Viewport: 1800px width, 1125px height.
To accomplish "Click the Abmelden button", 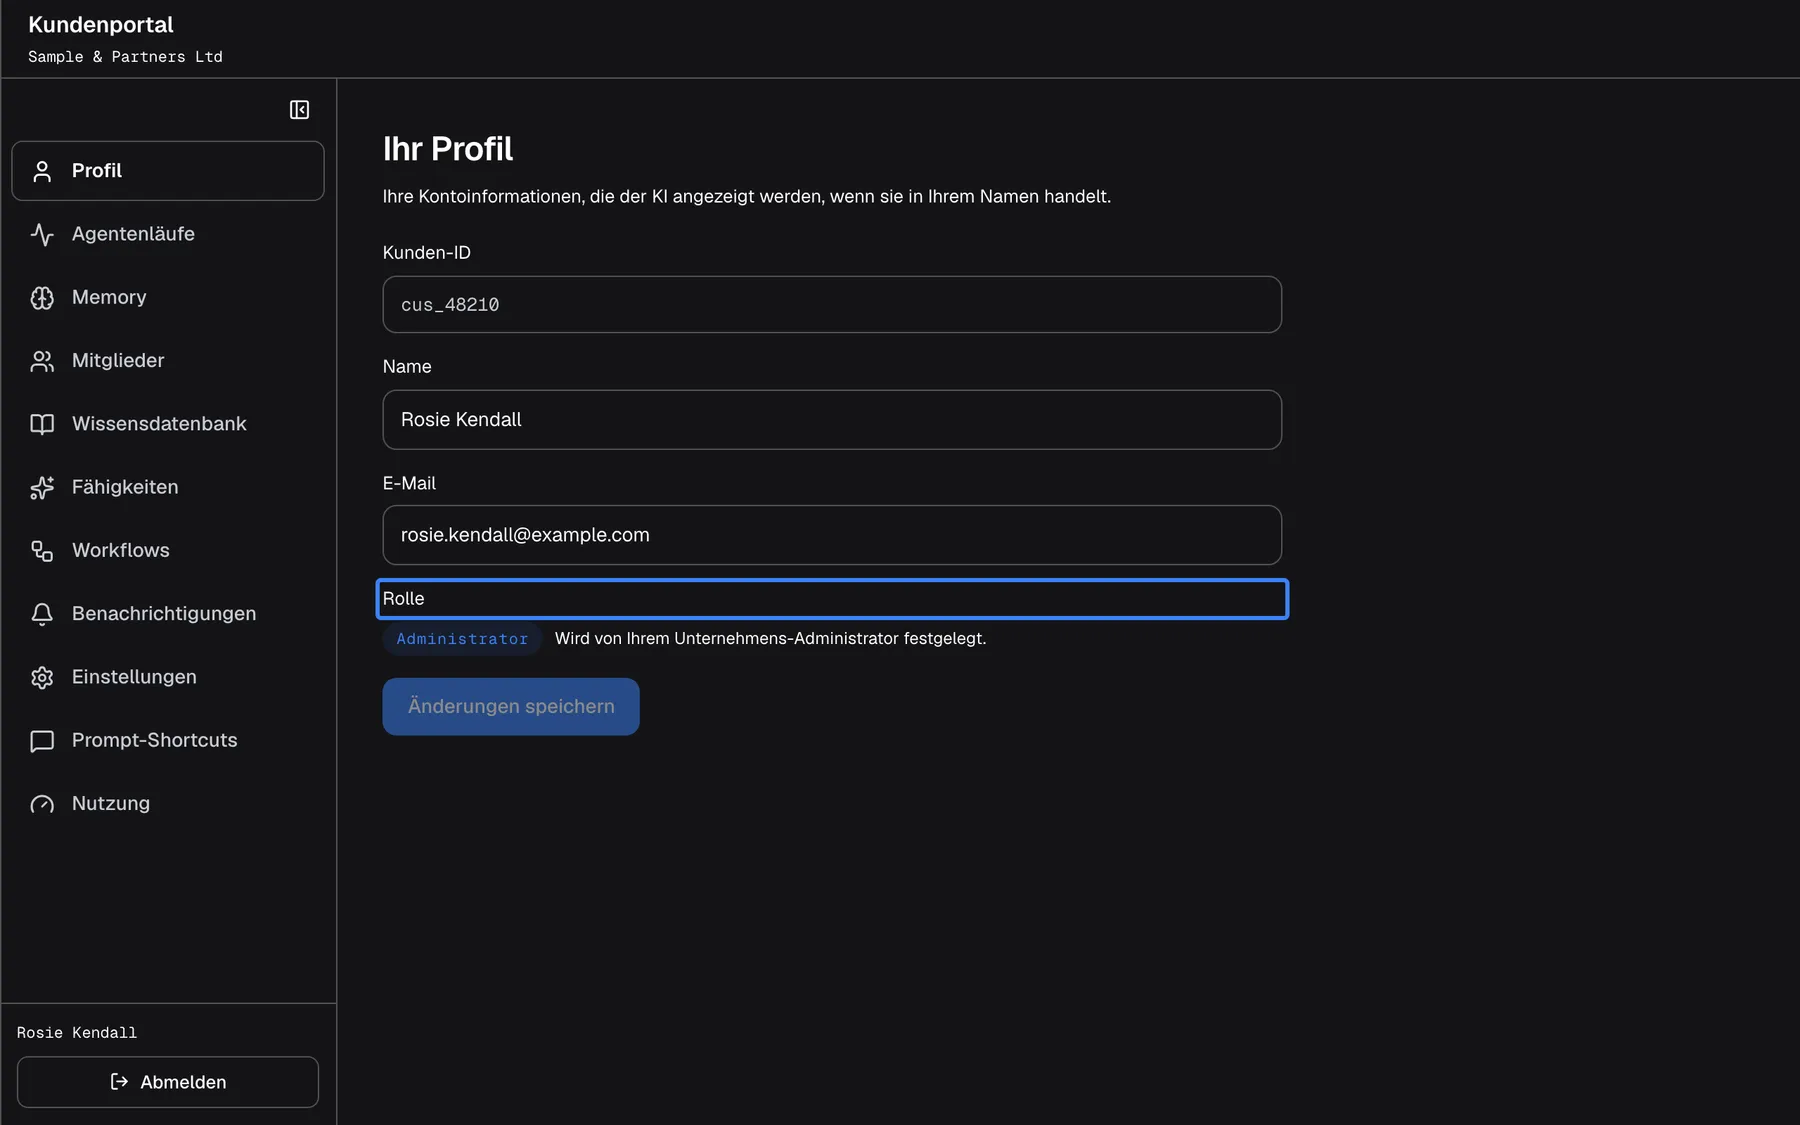I will 168,1082.
